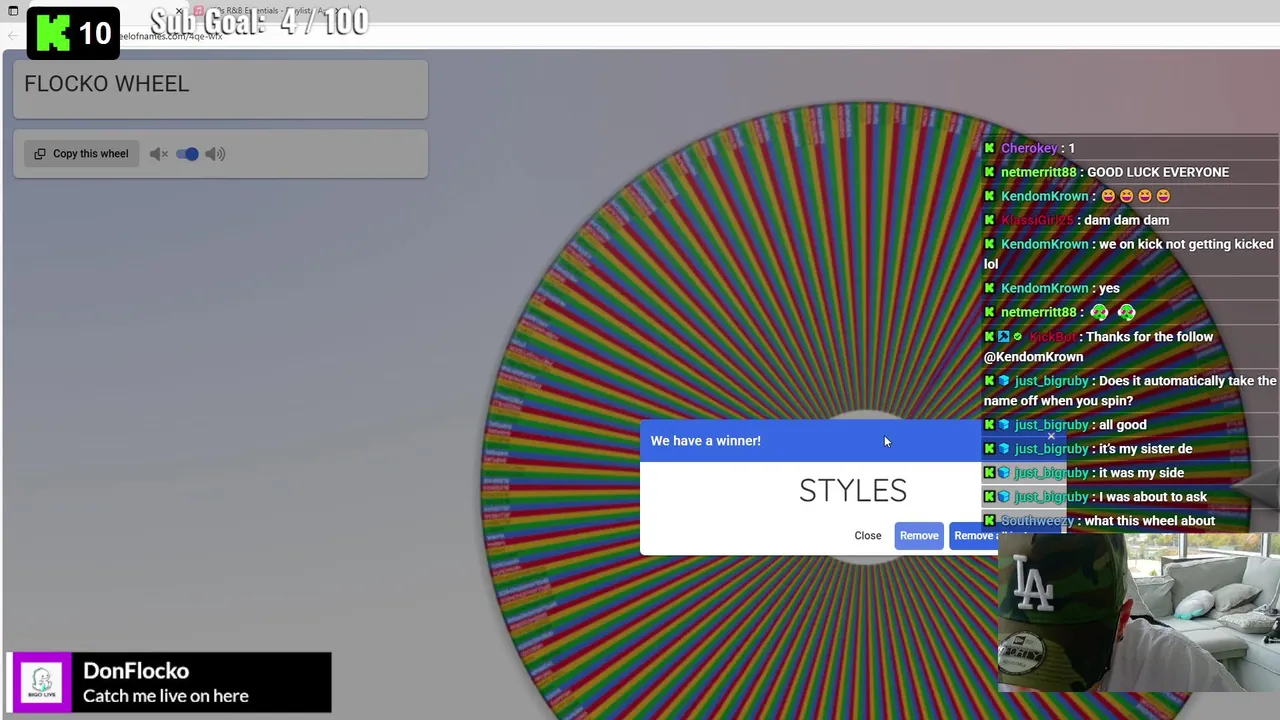Click the muted speaker icon

click(158, 154)
